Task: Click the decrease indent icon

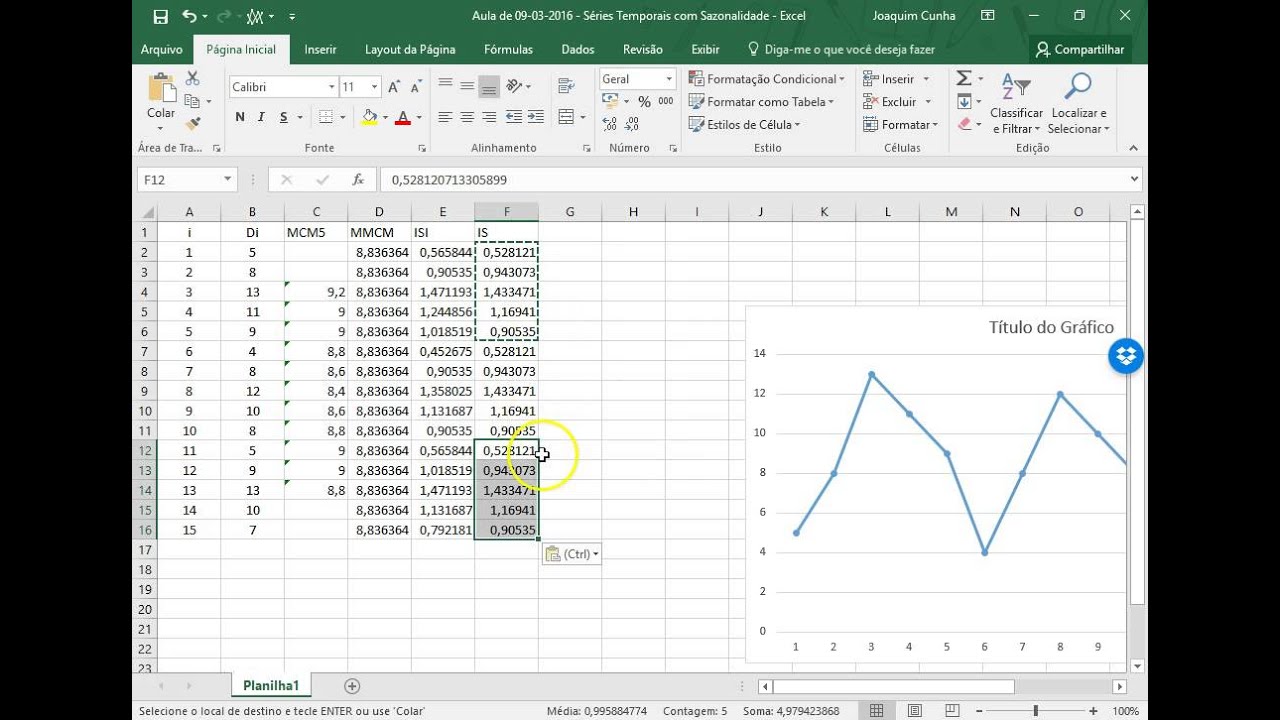Action: tap(513, 117)
